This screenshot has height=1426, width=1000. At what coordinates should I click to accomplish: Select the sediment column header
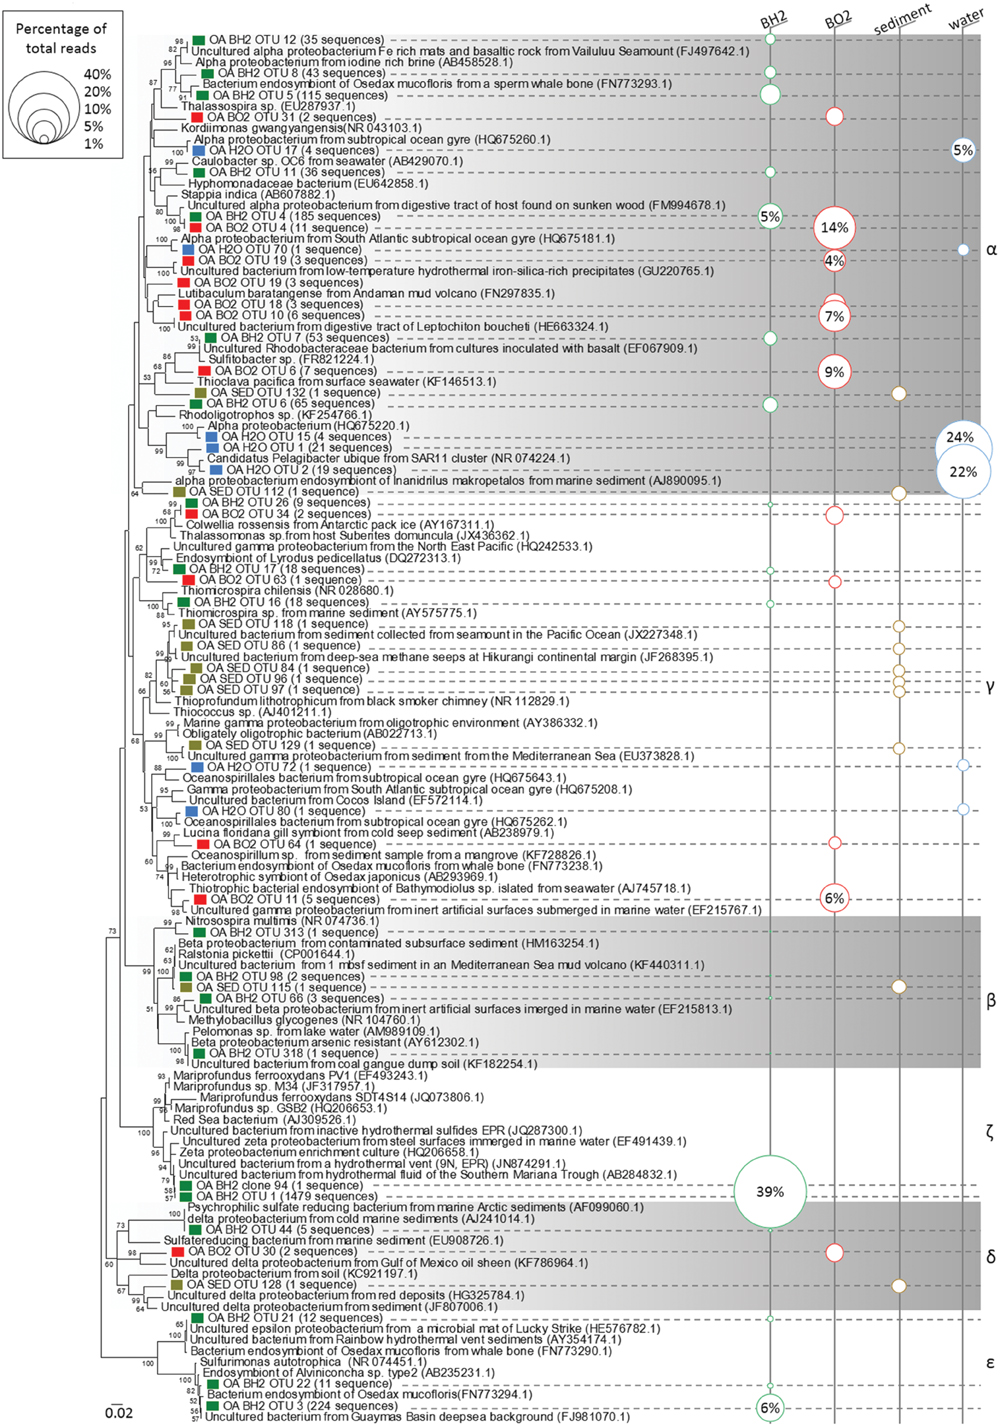tap(903, 18)
